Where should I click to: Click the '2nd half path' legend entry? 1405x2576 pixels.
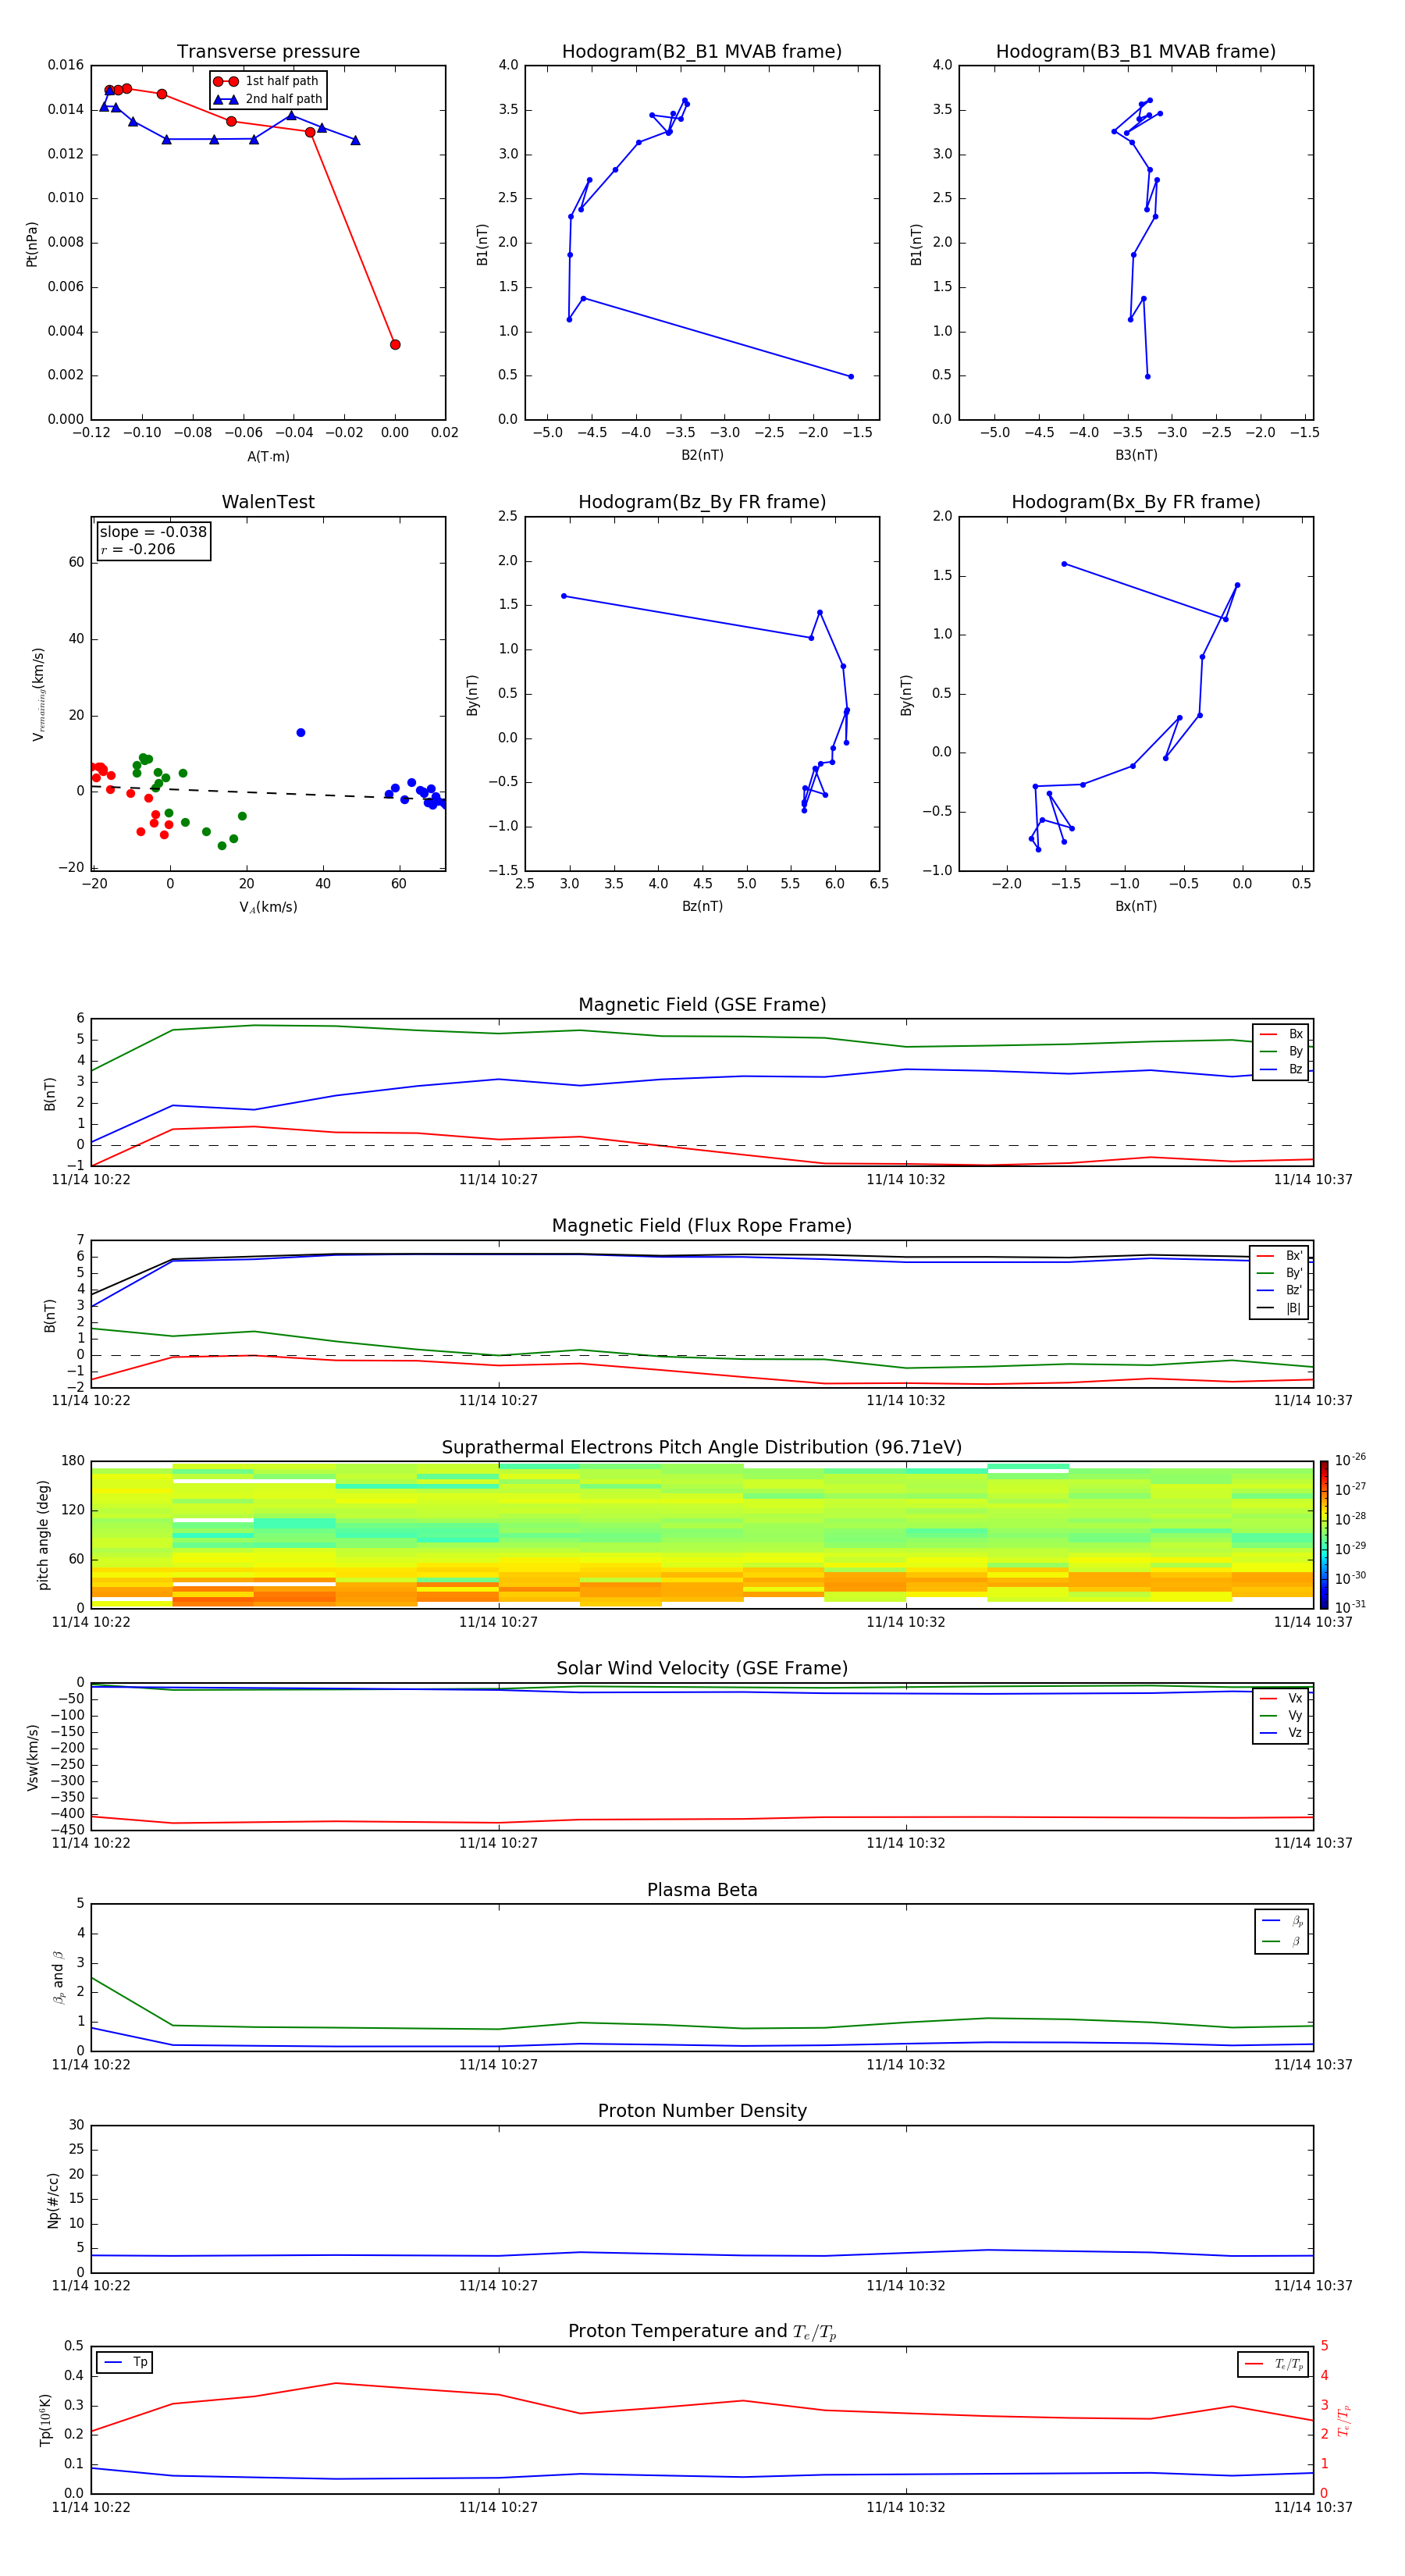tap(268, 99)
